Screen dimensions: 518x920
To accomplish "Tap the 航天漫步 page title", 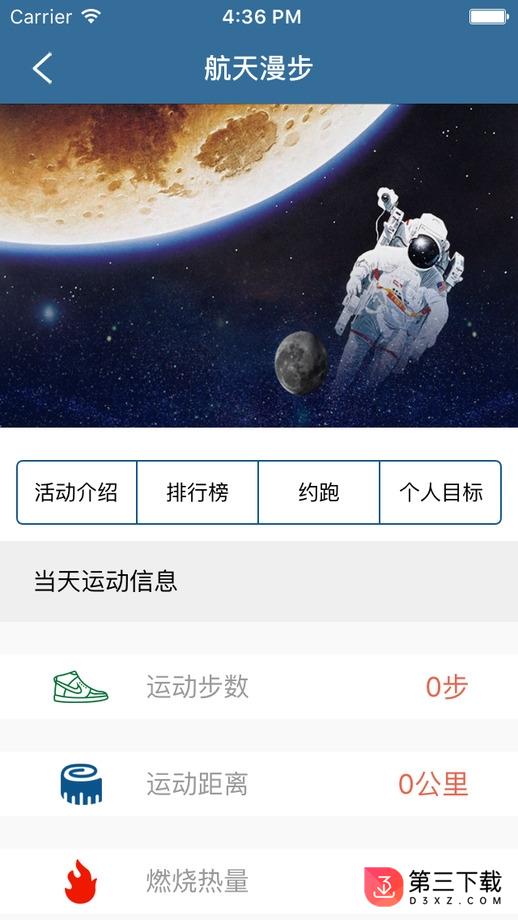I will tap(259, 68).
